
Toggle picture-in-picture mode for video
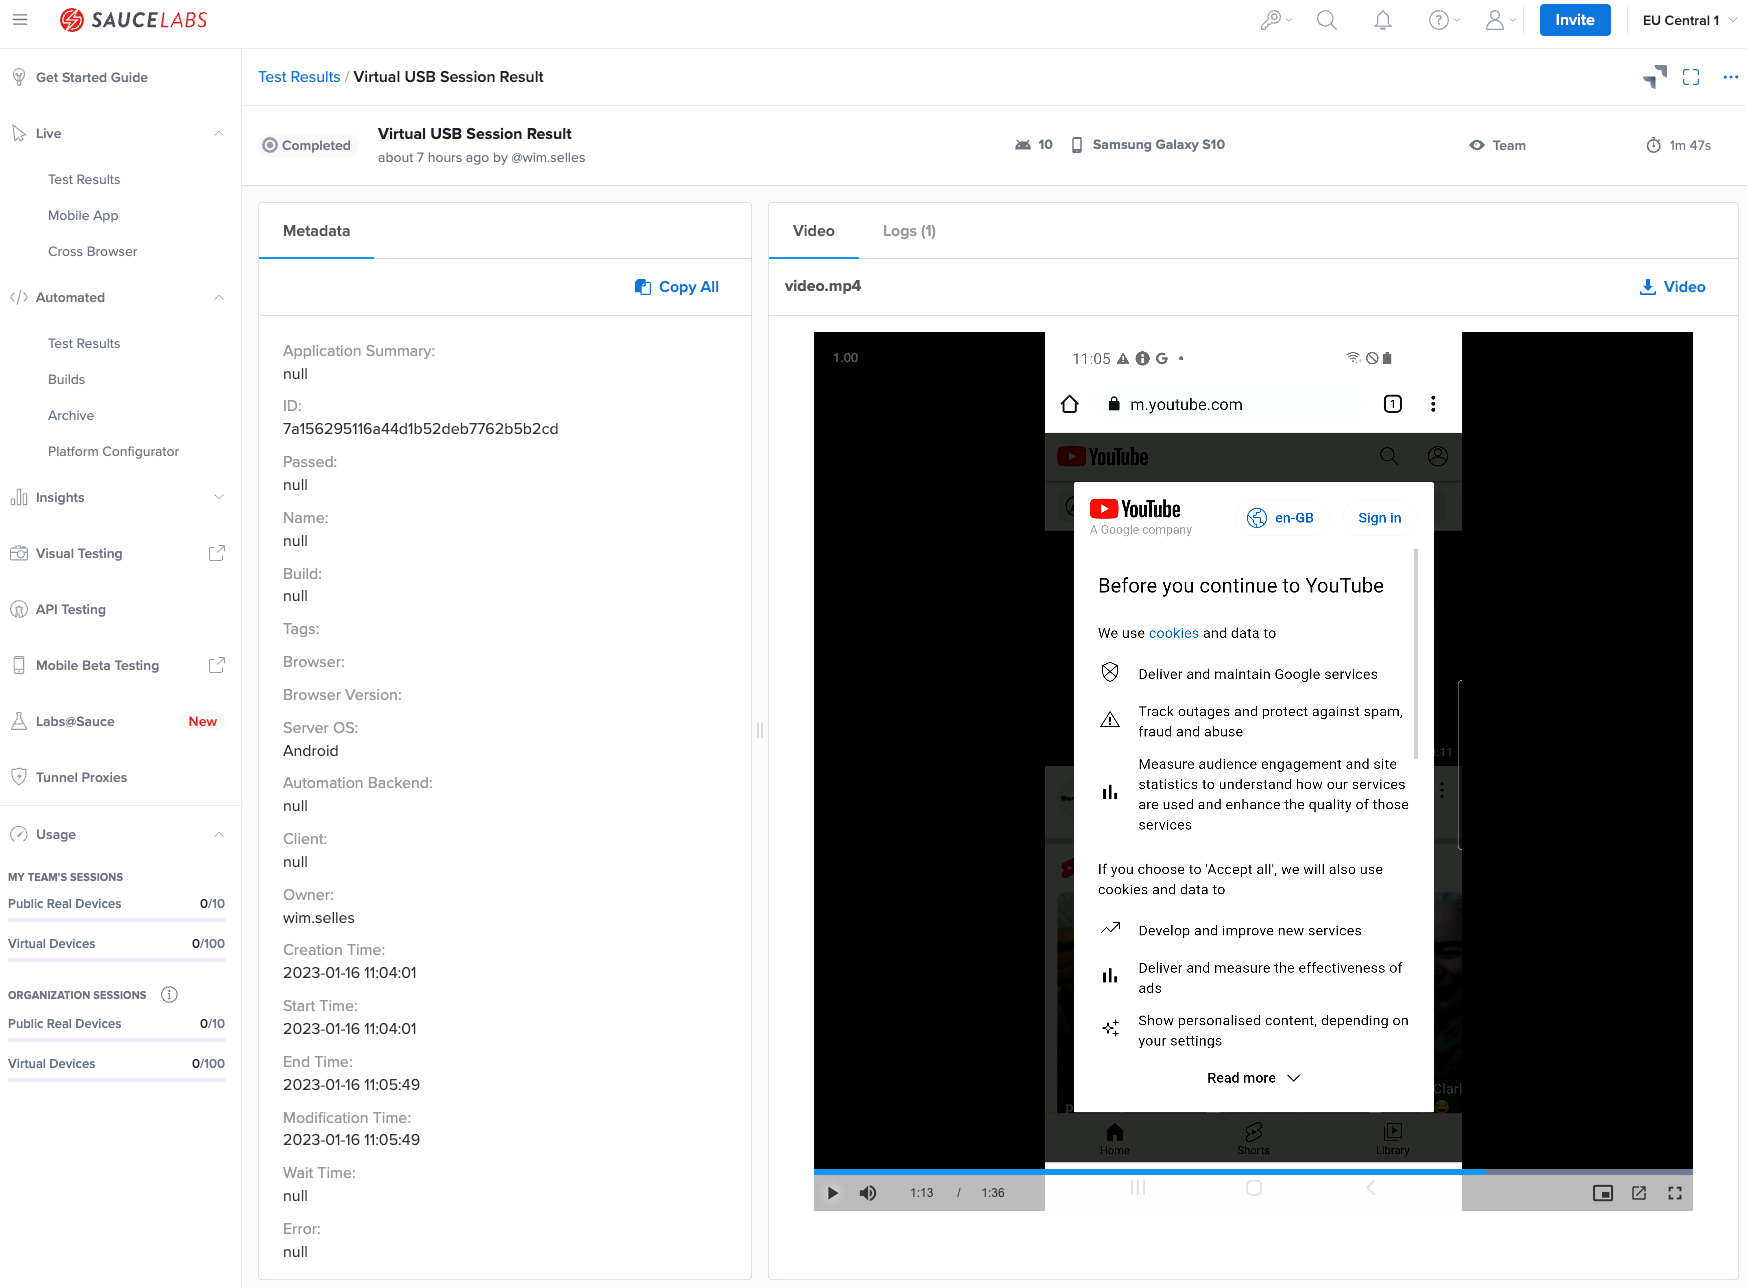pos(1603,1193)
